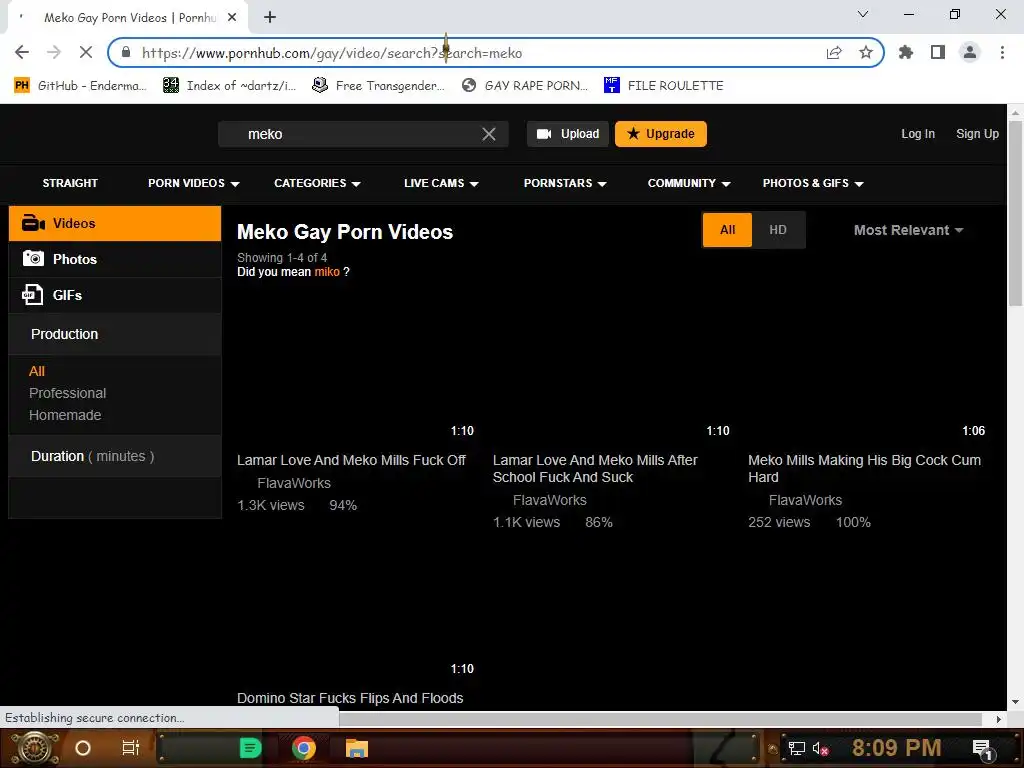1024x768 pixels.
Task: Open the thumbnail with 1:06 duration
Action: [867, 367]
